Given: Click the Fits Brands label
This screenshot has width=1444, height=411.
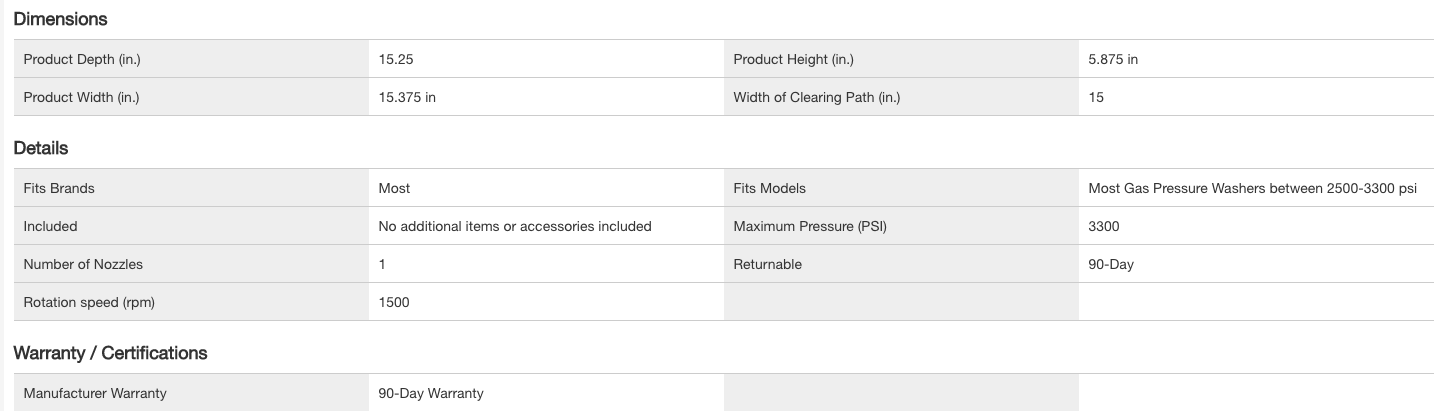Looking at the screenshot, I should point(59,188).
